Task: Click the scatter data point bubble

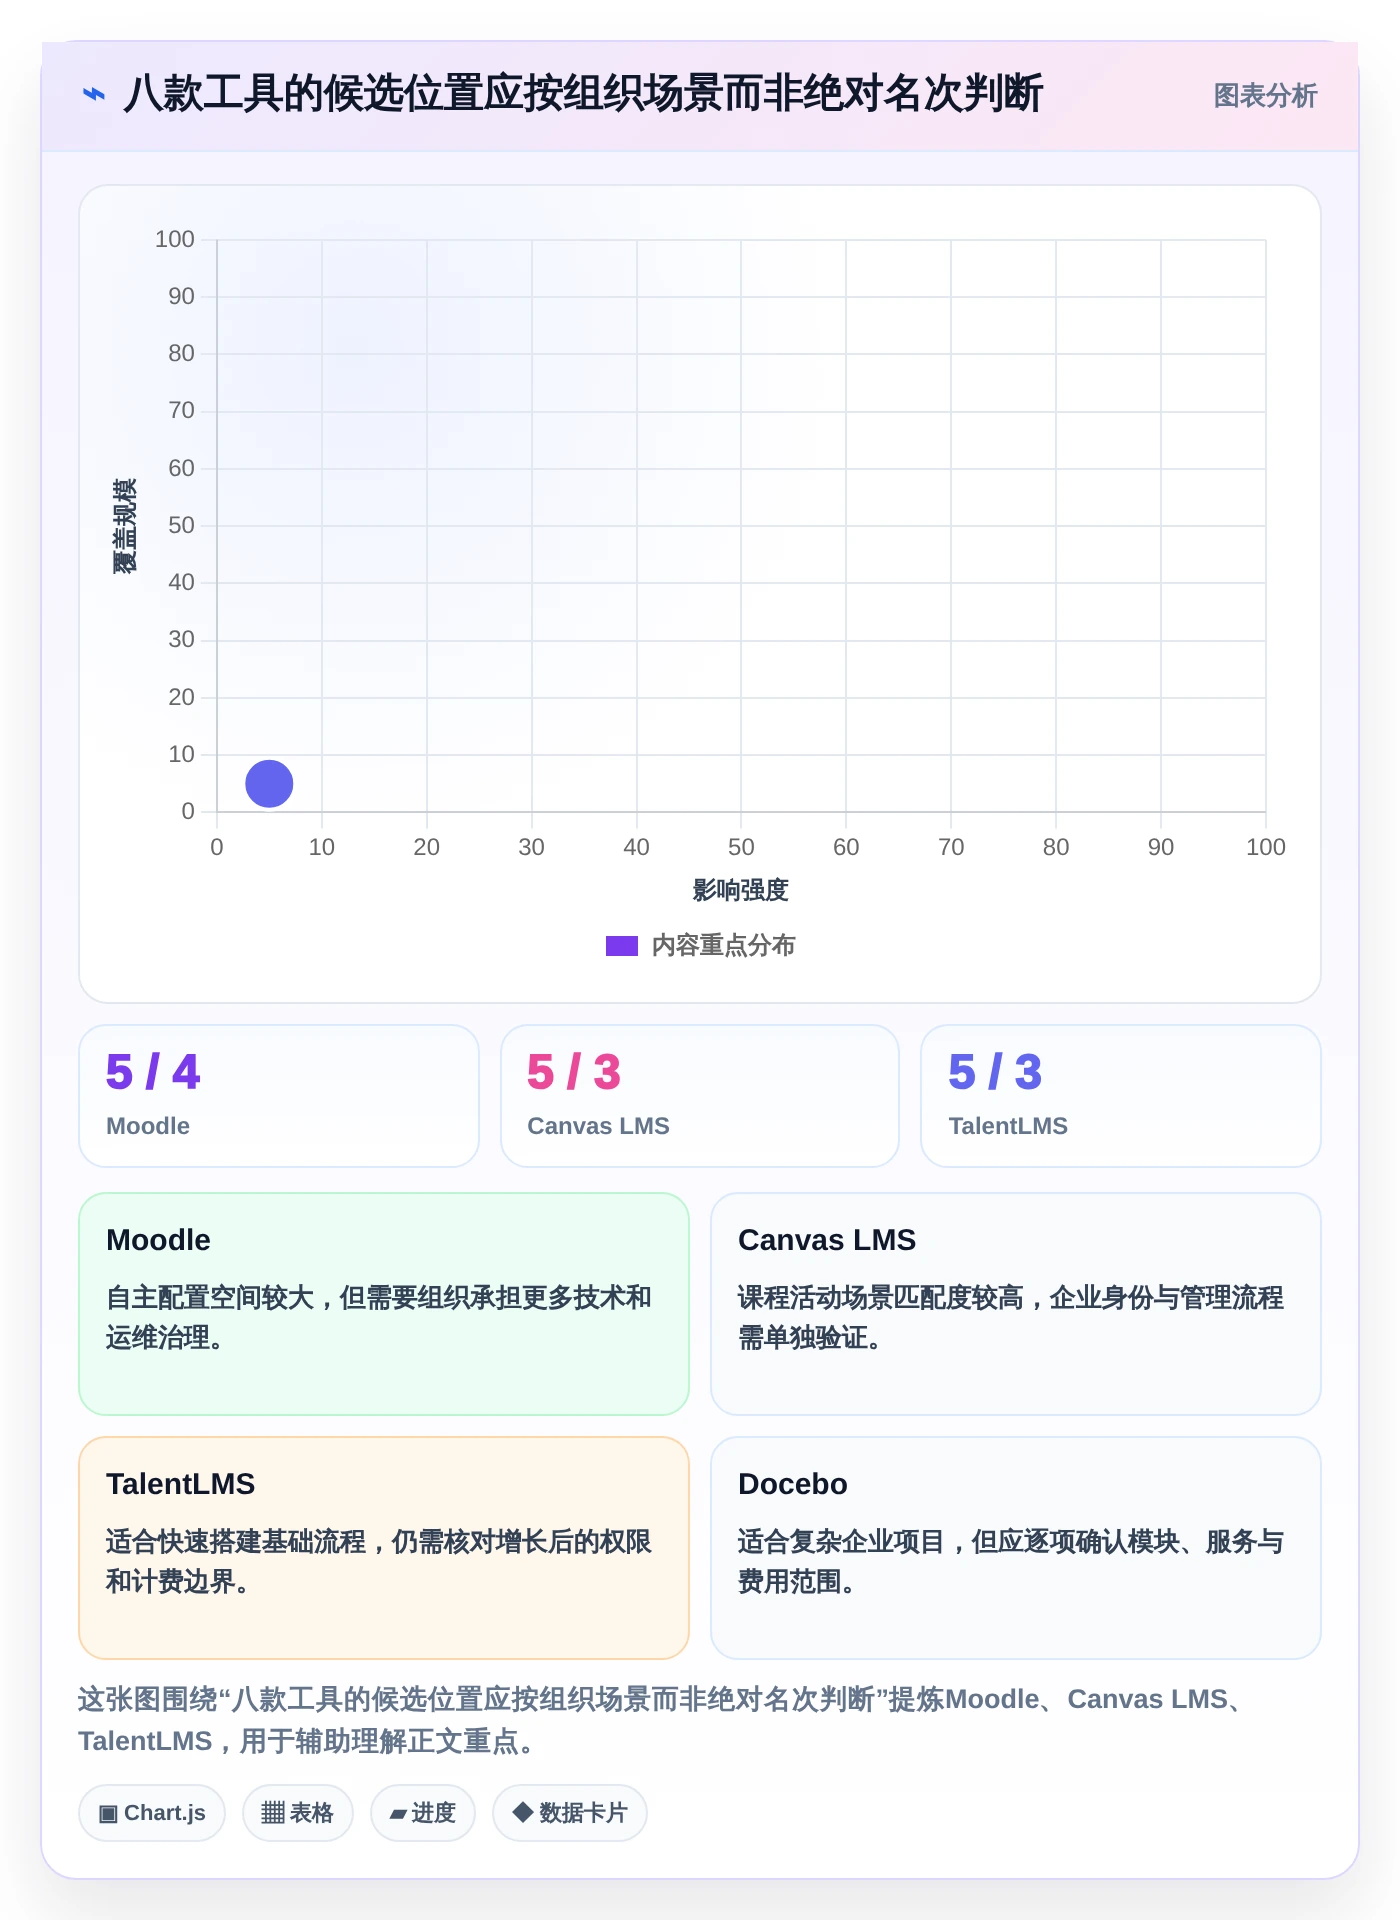Action: [269, 783]
